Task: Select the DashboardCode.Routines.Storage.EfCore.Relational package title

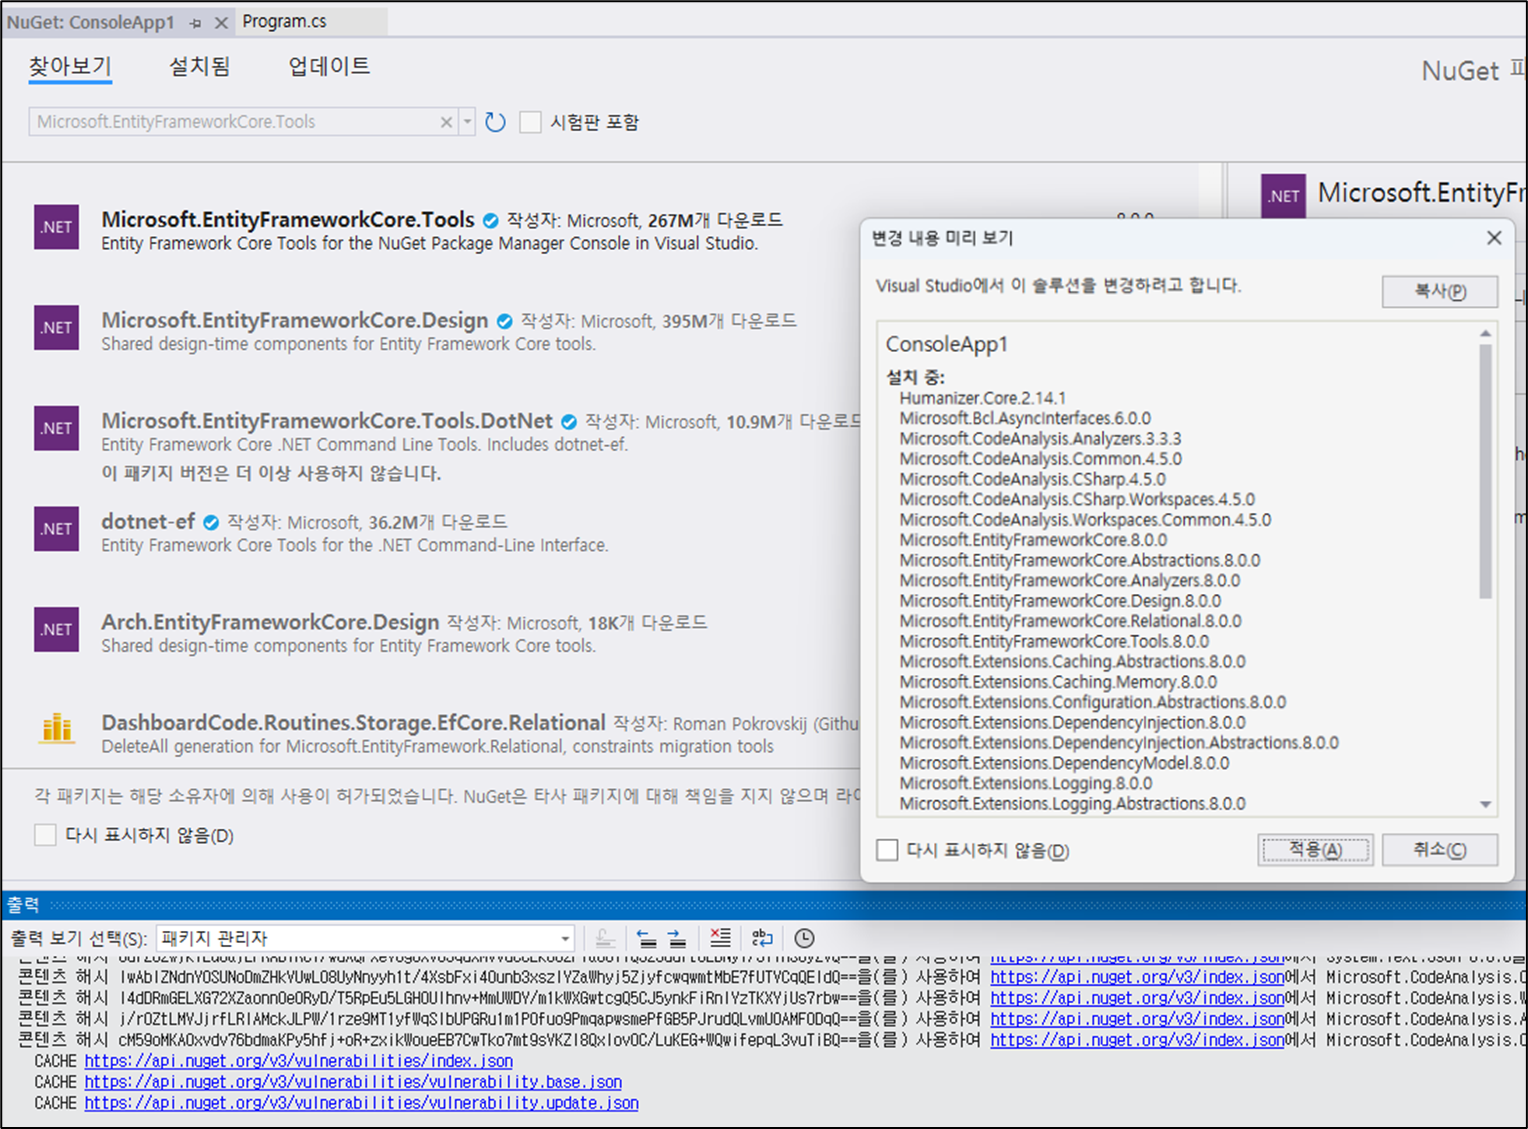Action: click(x=353, y=722)
